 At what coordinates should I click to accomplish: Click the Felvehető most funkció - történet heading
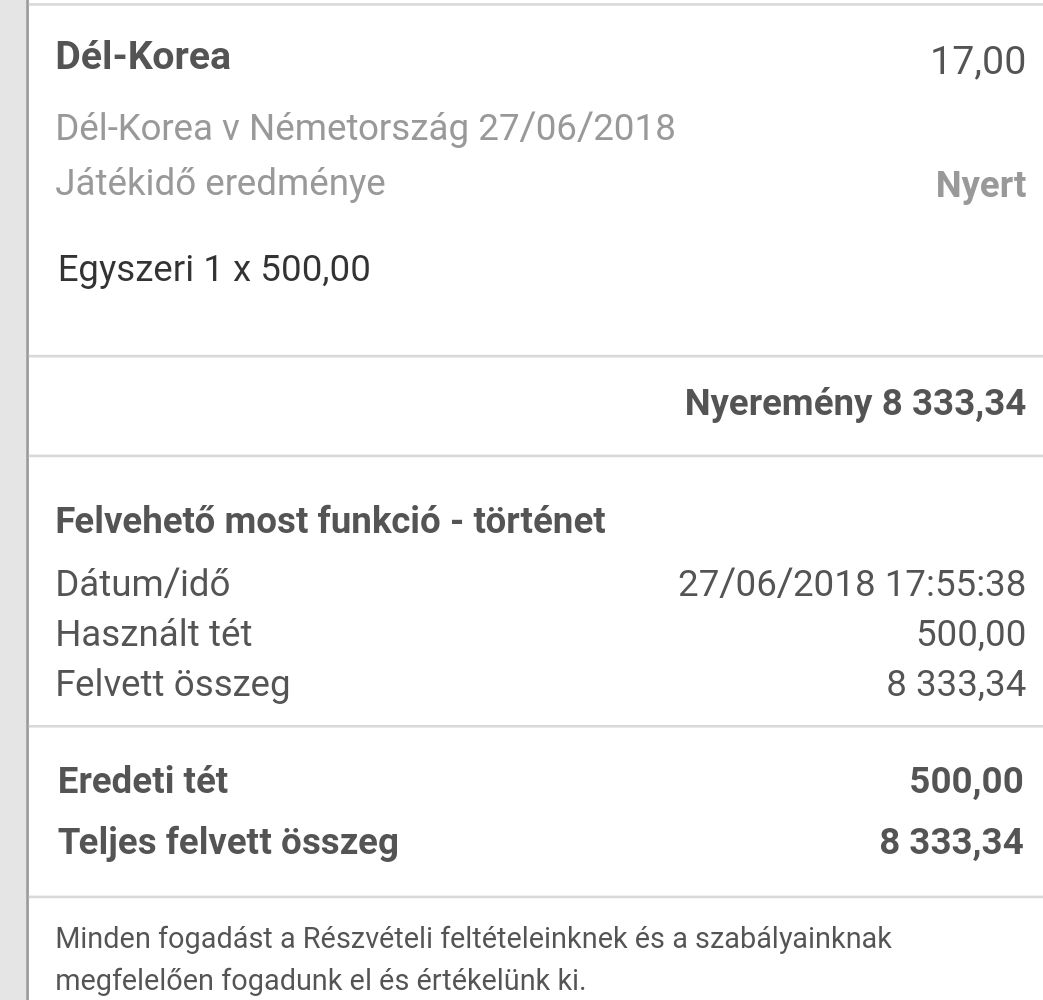click(x=331, y=520)
